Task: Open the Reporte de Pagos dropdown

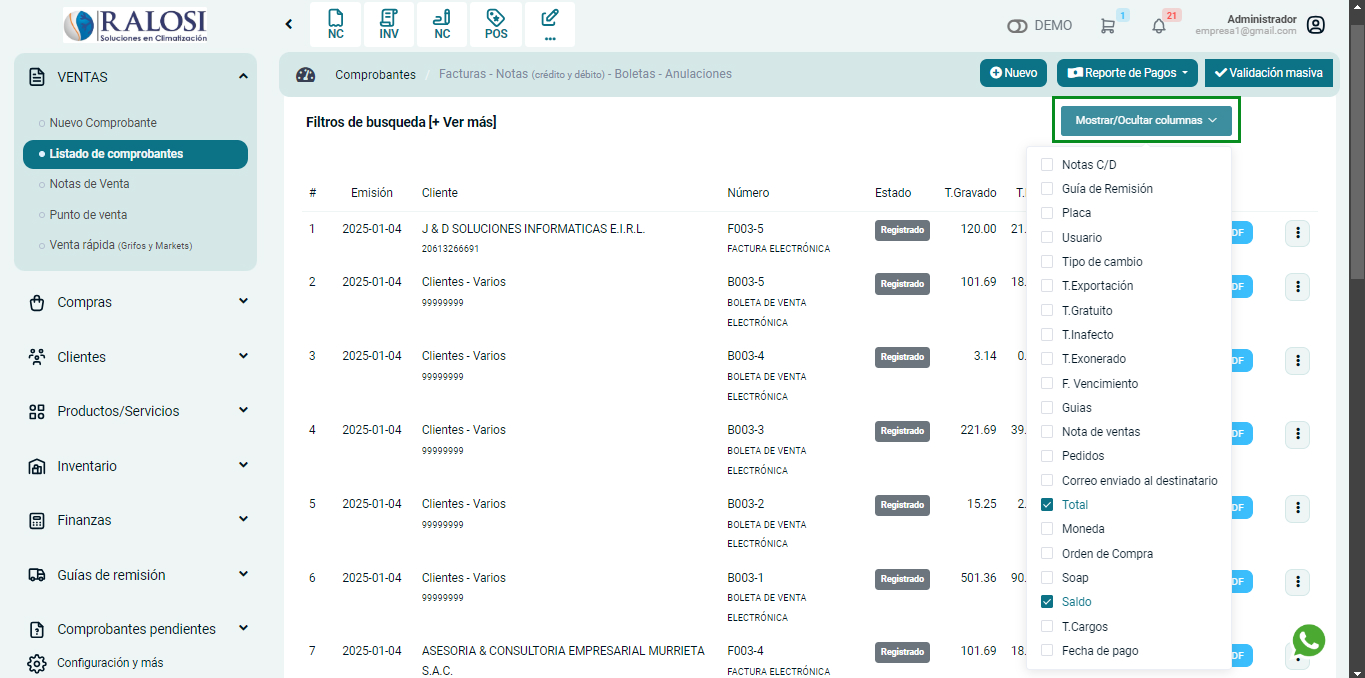Action: click(x=1127, y=73)
